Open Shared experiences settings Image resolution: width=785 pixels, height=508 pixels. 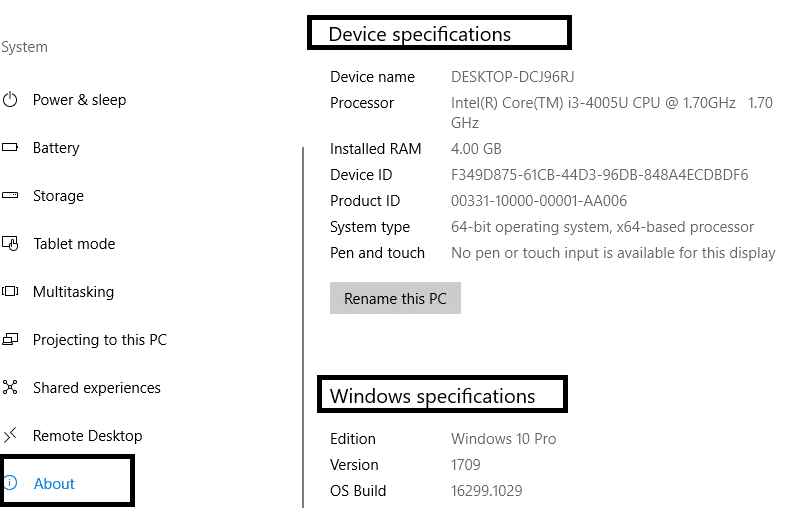tap(96, 388)
